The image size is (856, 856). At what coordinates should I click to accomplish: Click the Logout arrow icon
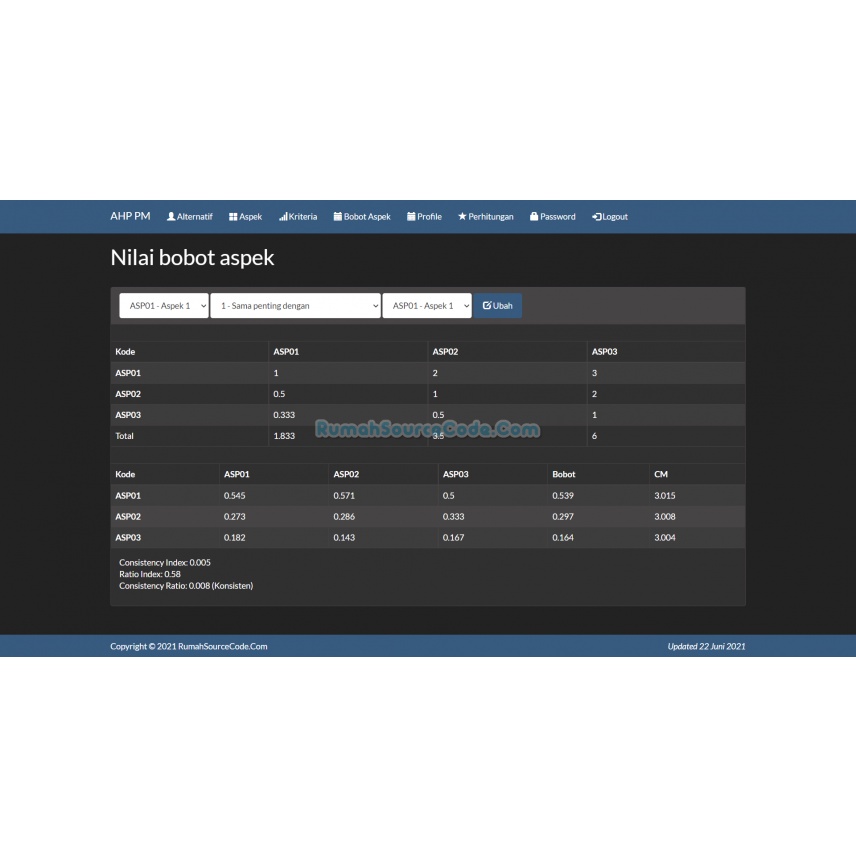pos(597,217)
